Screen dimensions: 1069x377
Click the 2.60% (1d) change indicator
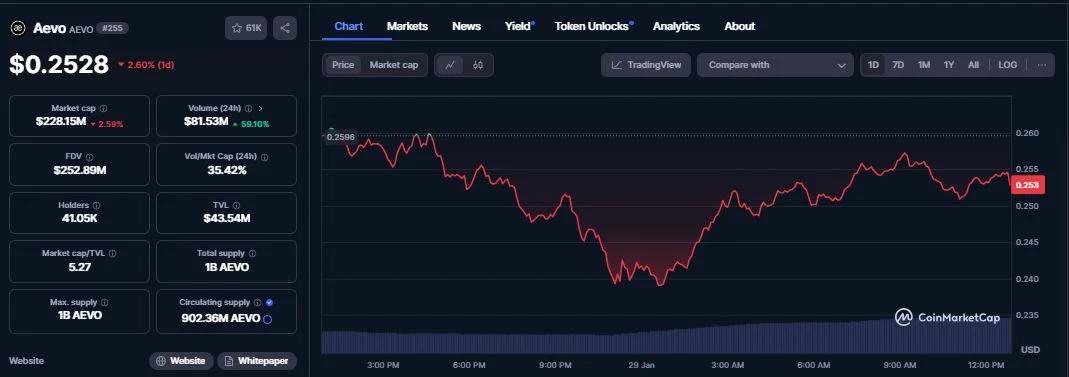pos(146,65)
